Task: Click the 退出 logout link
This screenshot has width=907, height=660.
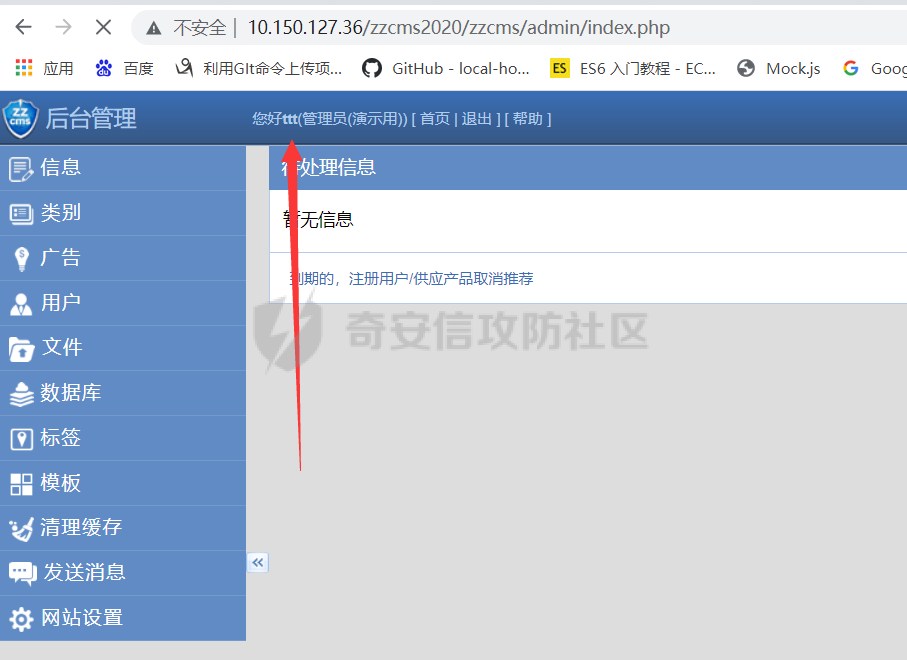Action: [x=476, y=119]
